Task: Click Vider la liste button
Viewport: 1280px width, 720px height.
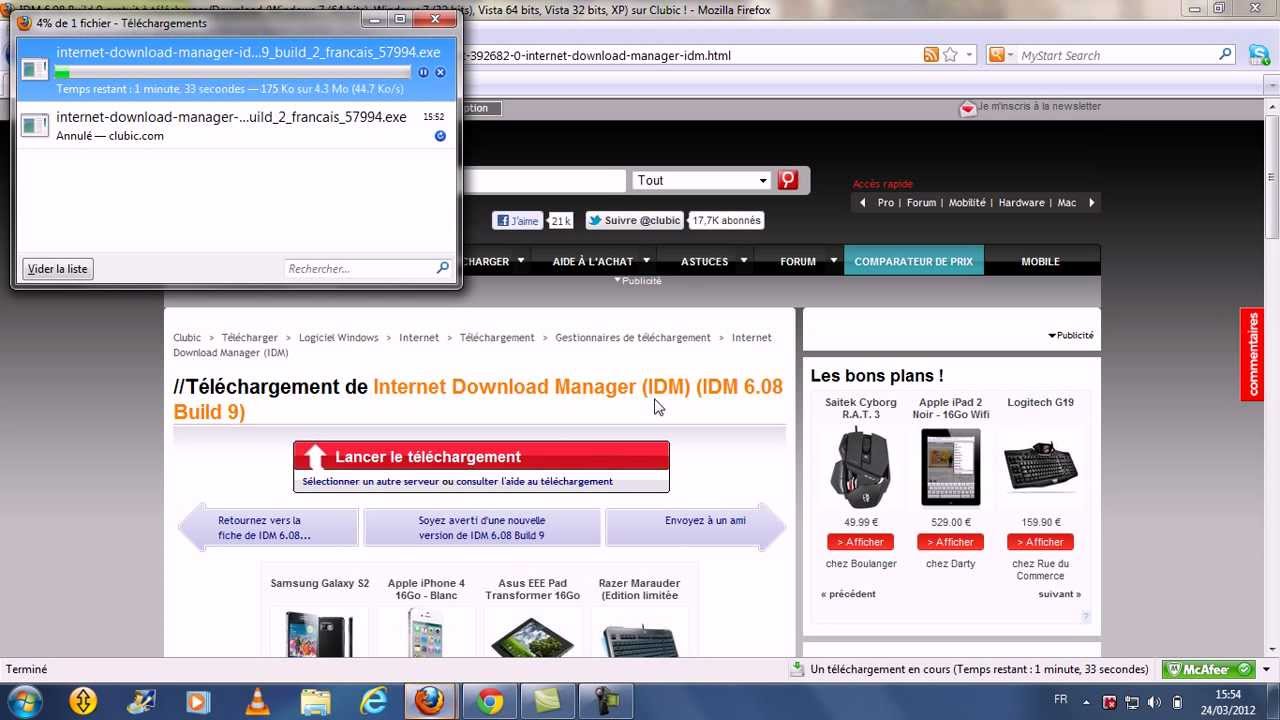Action: (58, 268)
